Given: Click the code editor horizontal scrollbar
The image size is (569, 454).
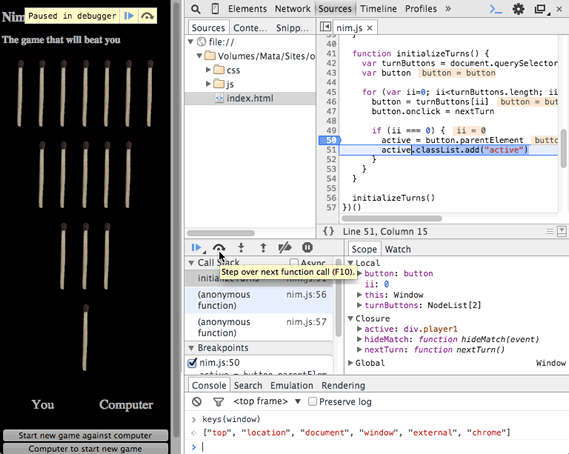Looking at the screenshot, I should (392, 218).
